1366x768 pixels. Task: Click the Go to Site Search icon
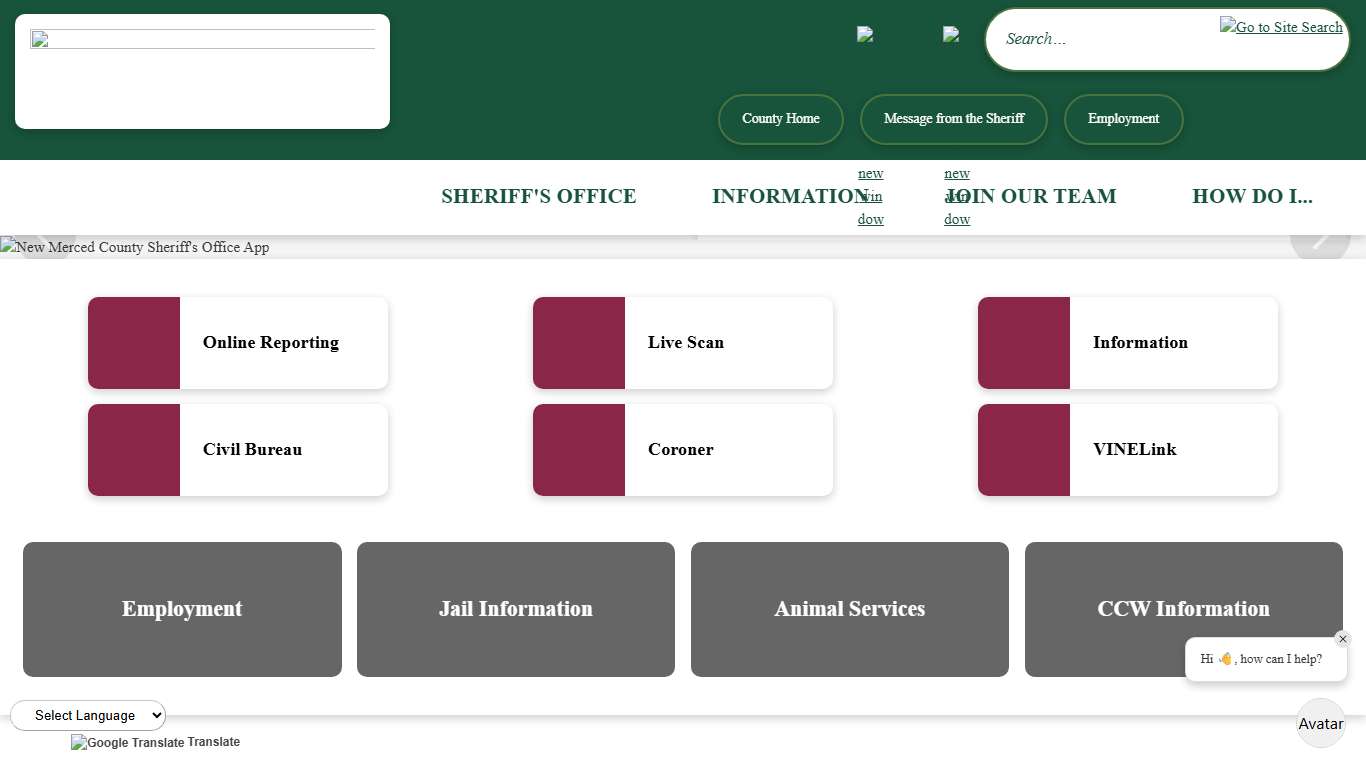[1280, 28]
